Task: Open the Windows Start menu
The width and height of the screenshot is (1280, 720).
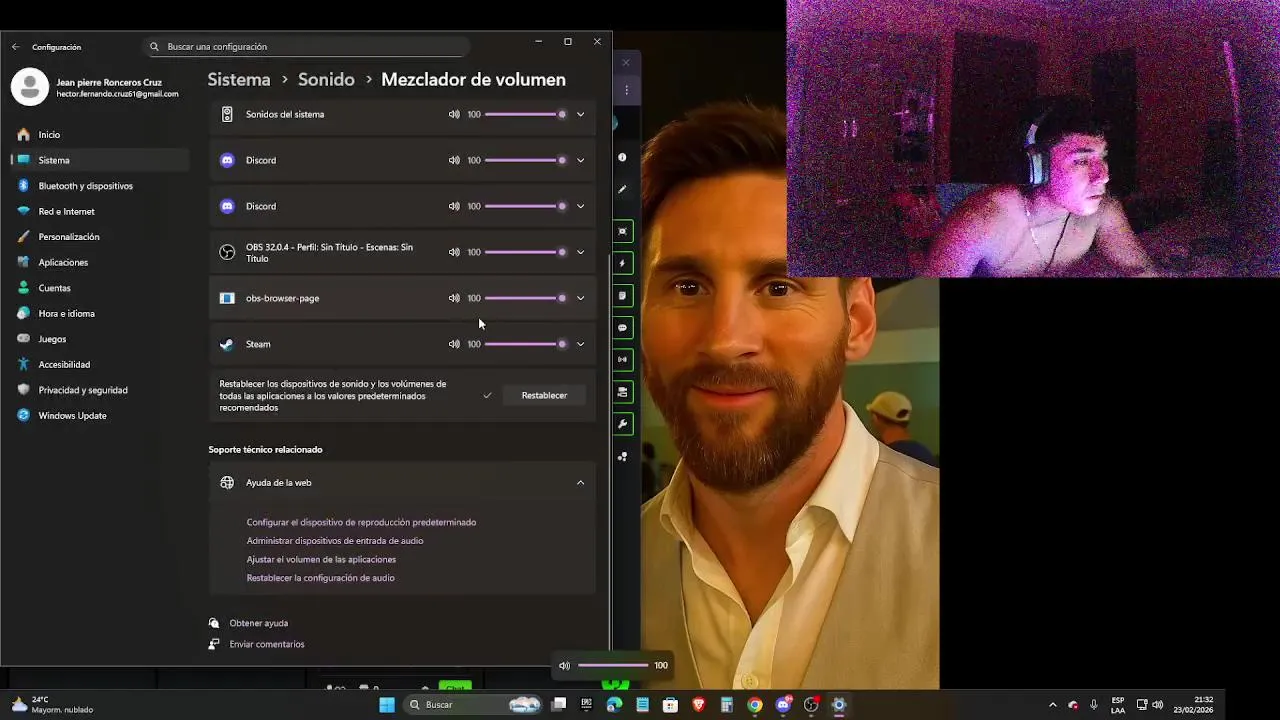Action: click(x=387, y=705)
